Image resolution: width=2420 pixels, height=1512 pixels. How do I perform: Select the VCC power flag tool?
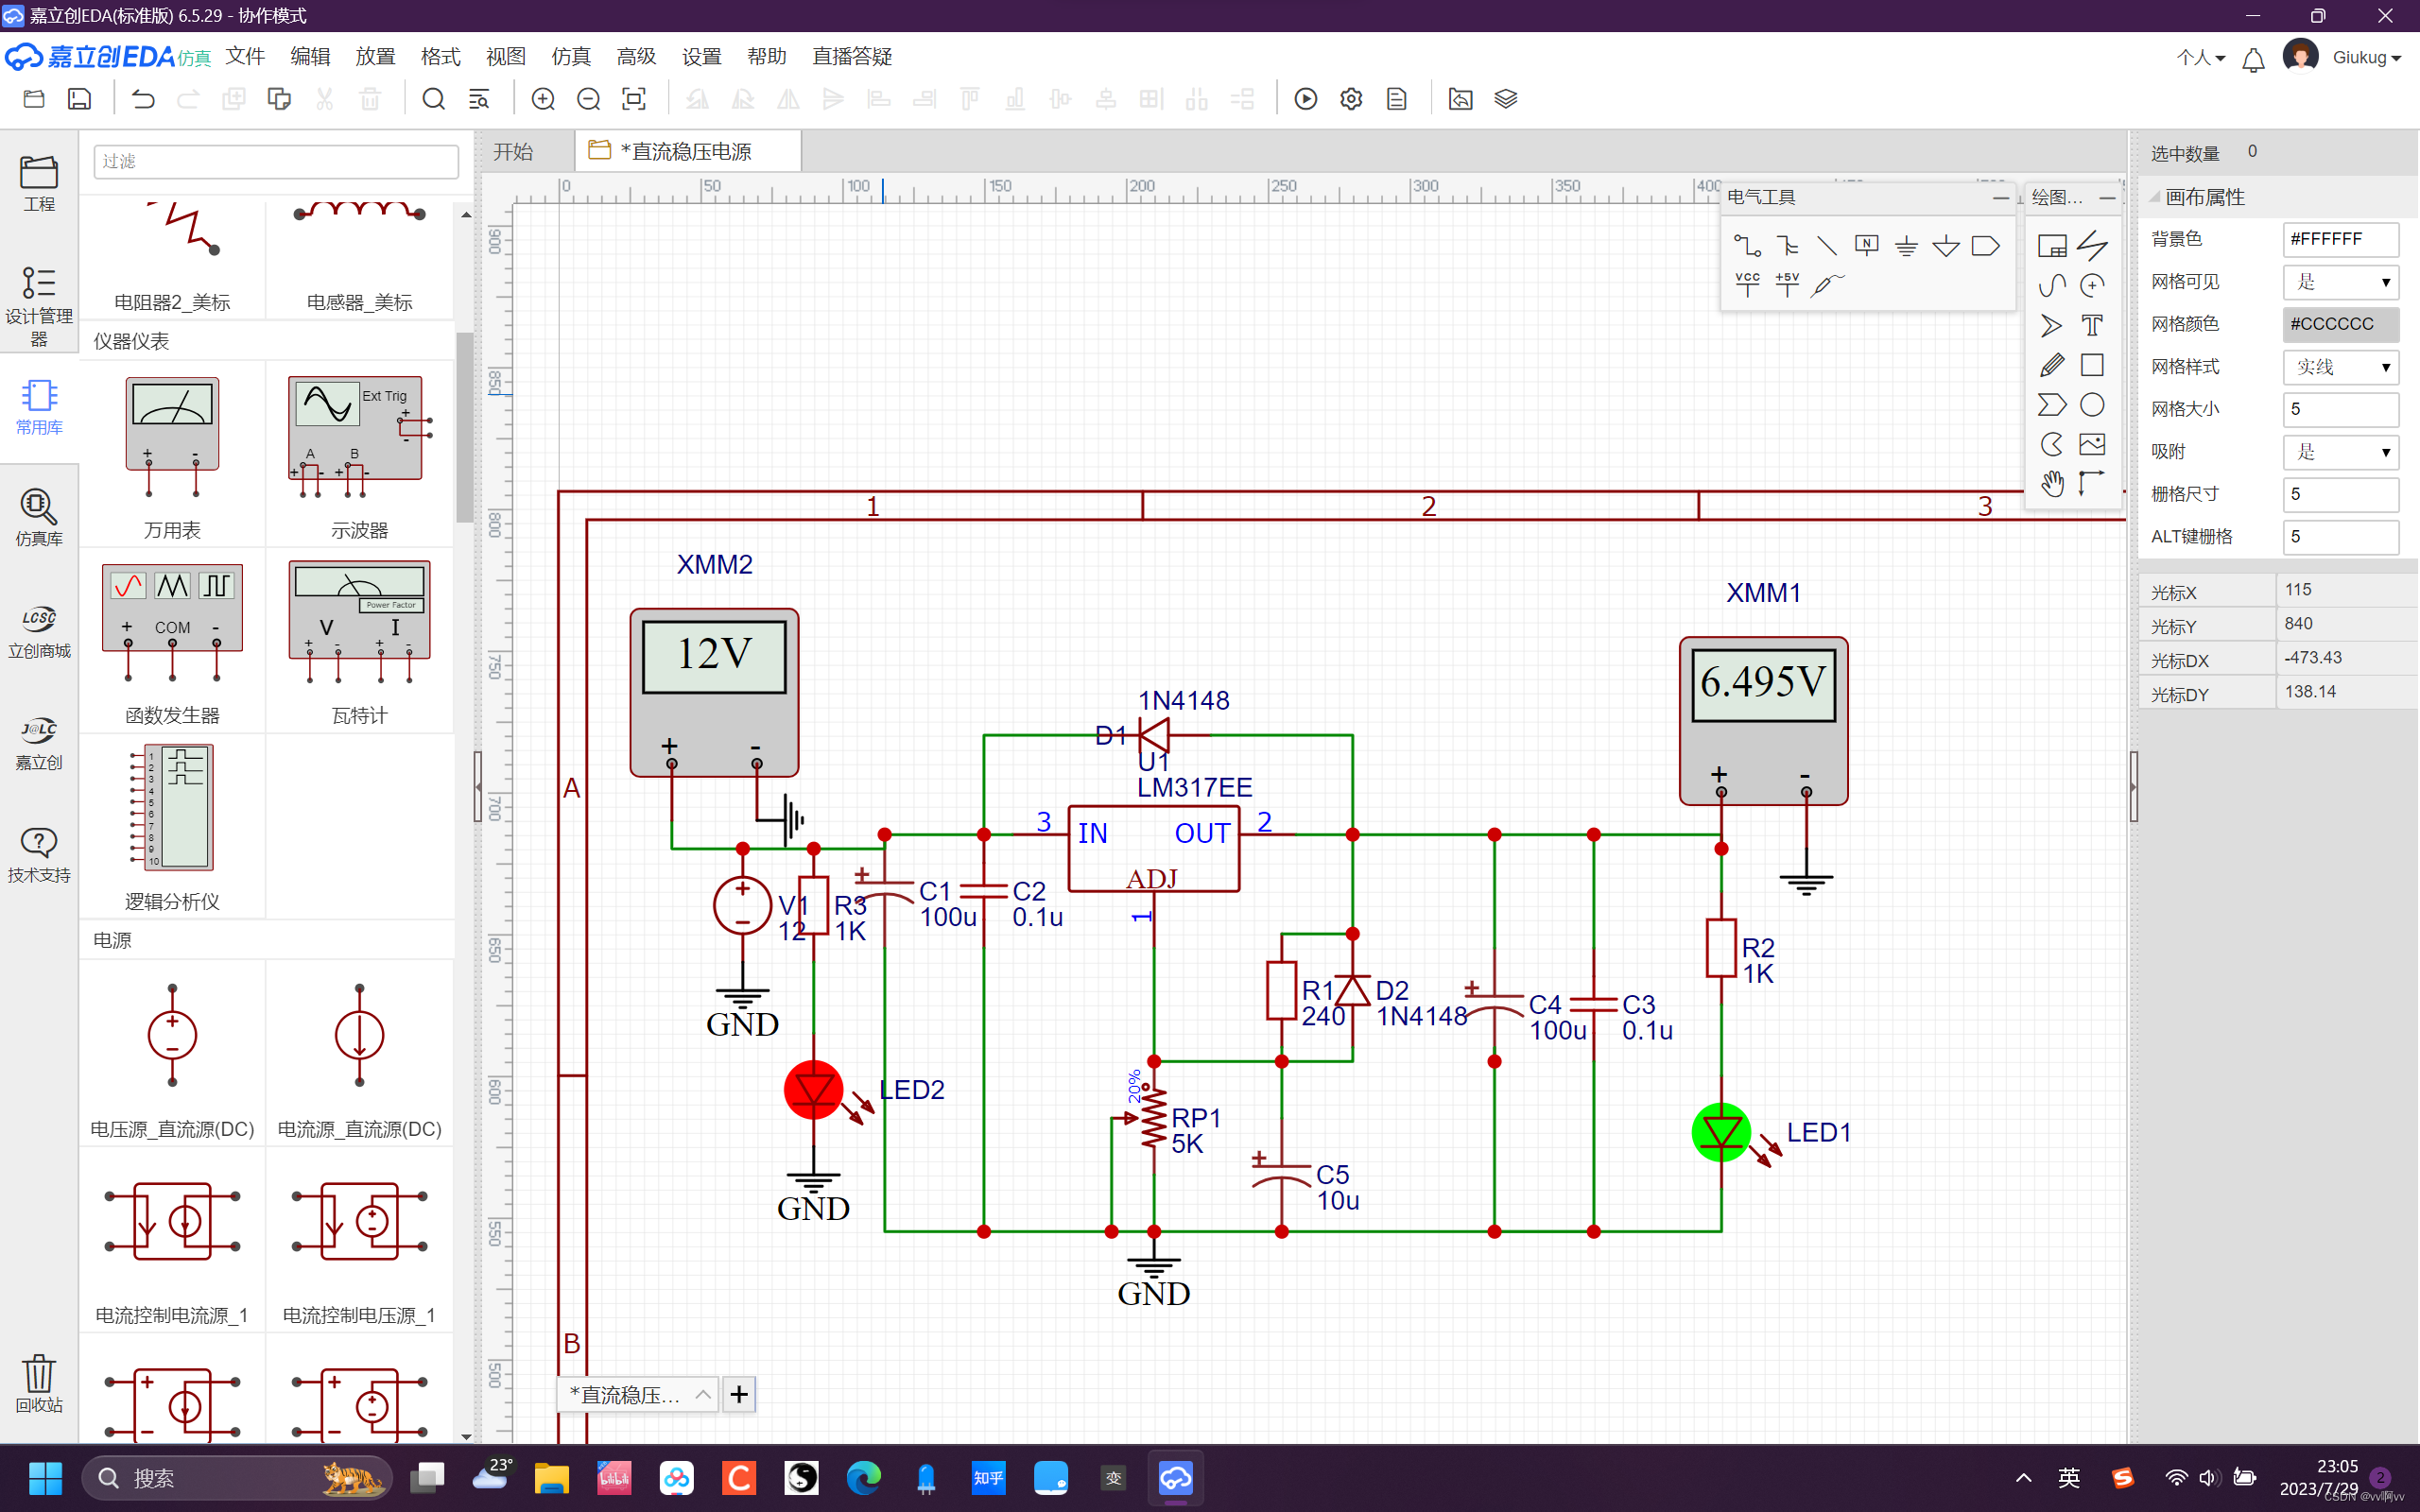[1747, 285]
